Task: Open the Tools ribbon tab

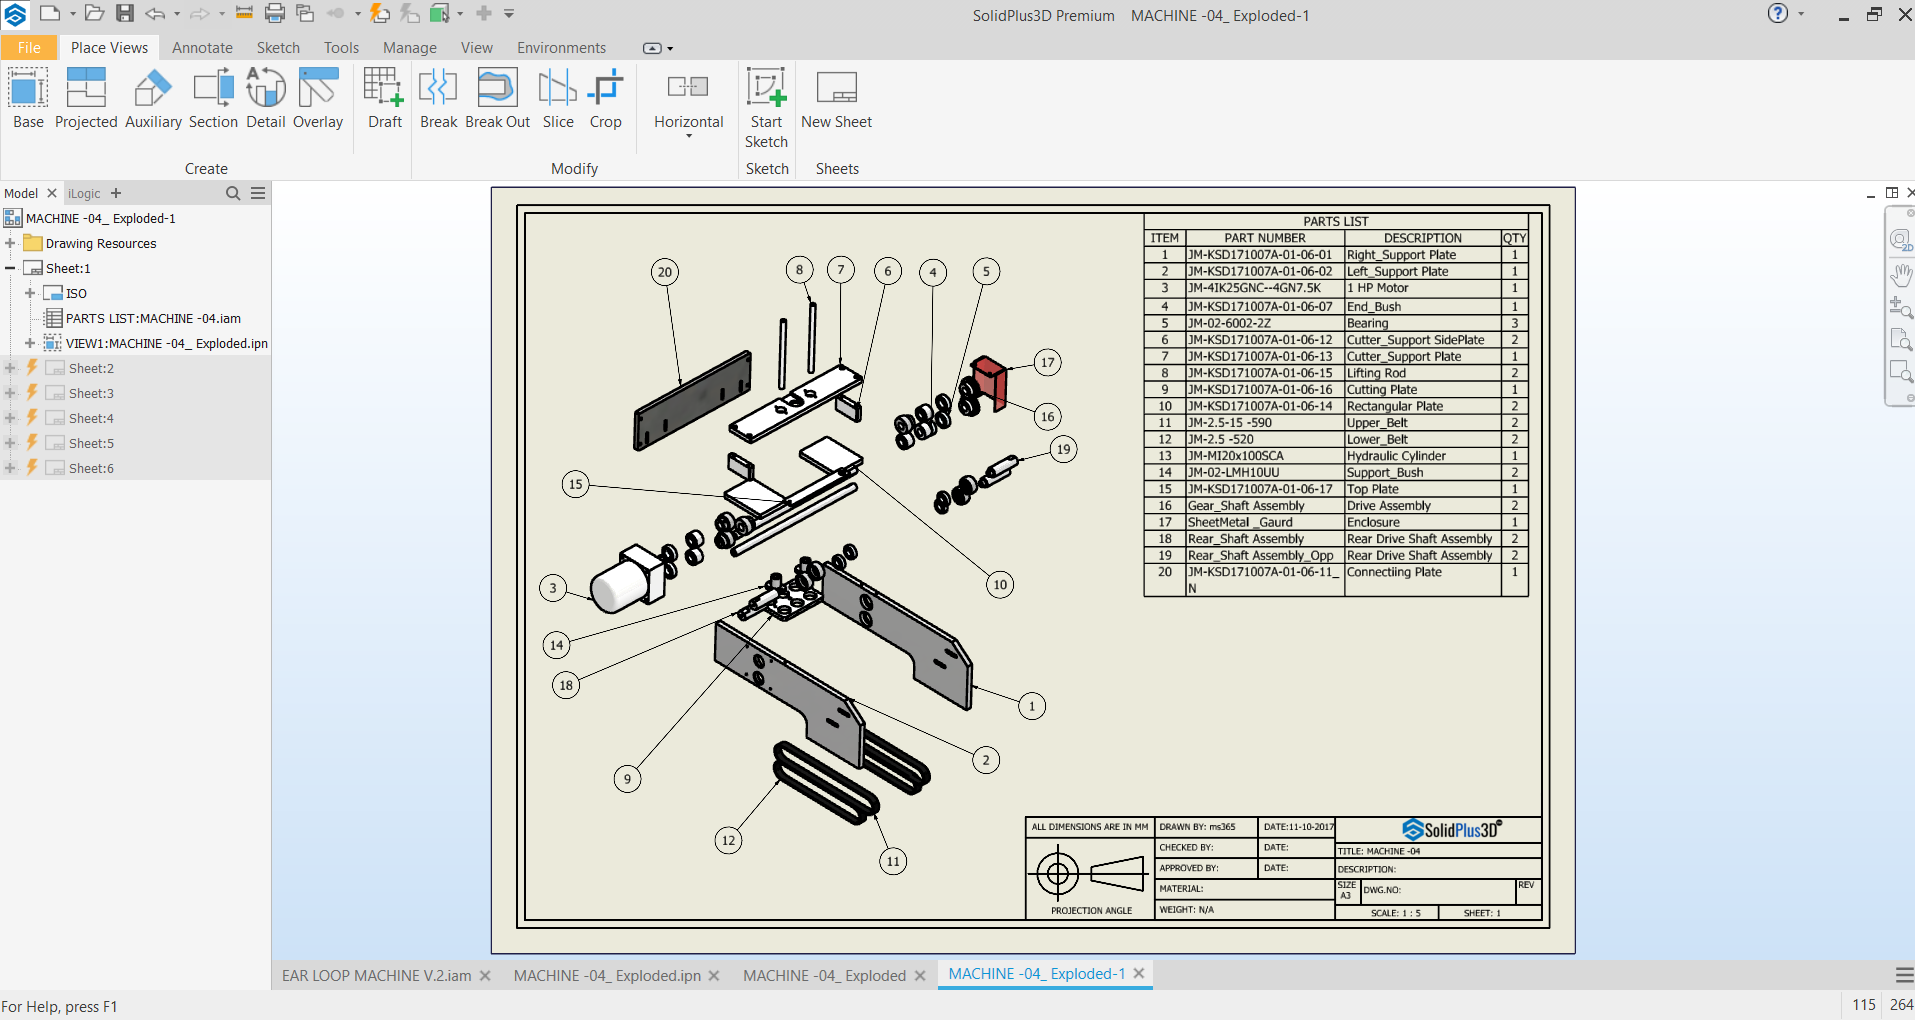Action: (x=341, y=47)
